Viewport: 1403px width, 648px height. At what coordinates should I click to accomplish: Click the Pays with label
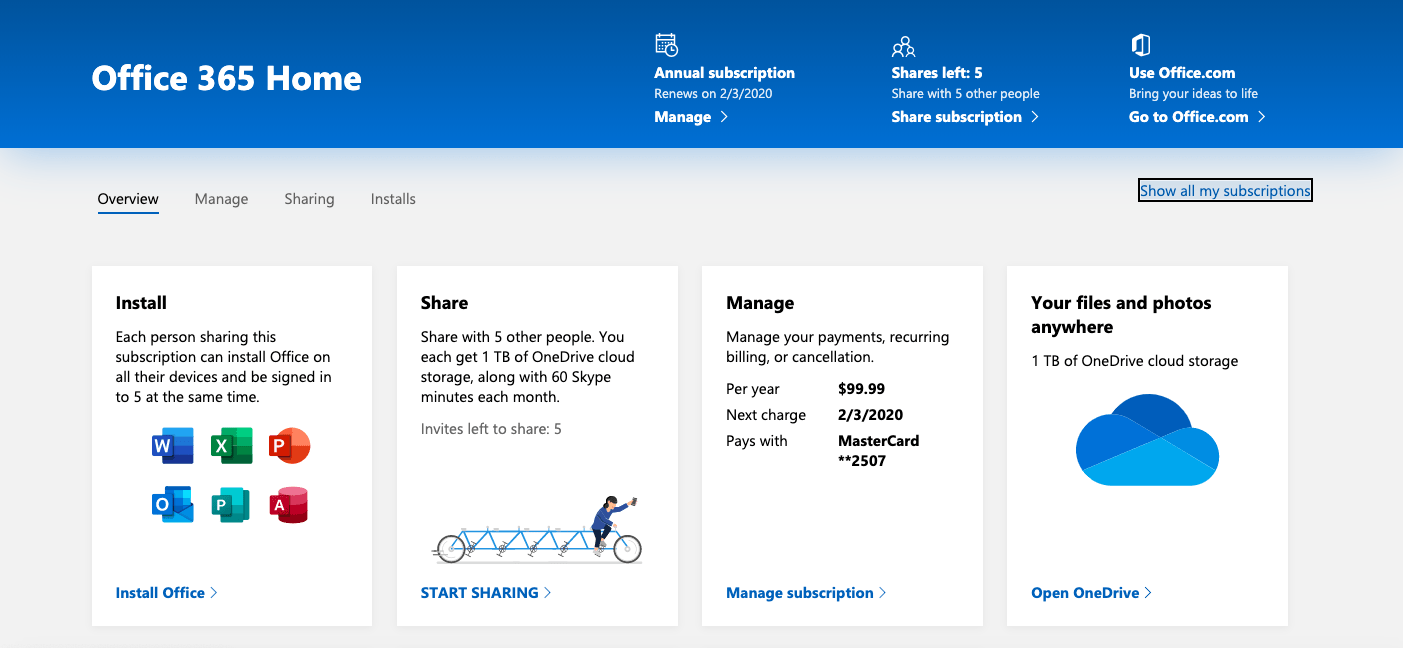pyautogui.click(x=757, y=441)
